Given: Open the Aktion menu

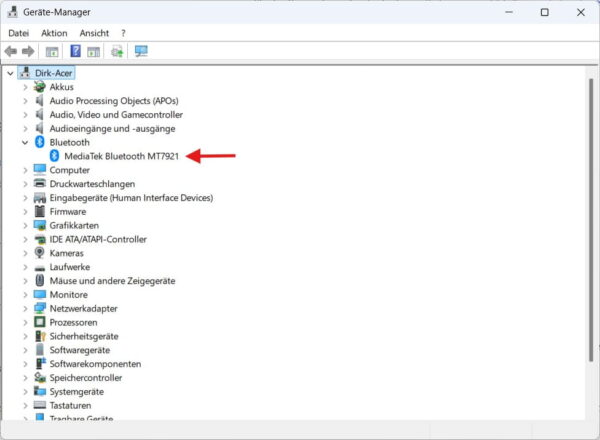Looking at the screenshot, I should (54, 33).
